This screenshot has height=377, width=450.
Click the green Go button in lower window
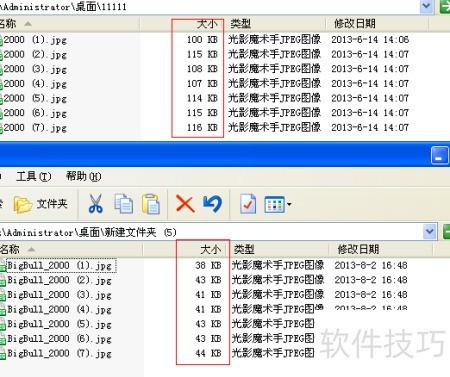(446, 232)
